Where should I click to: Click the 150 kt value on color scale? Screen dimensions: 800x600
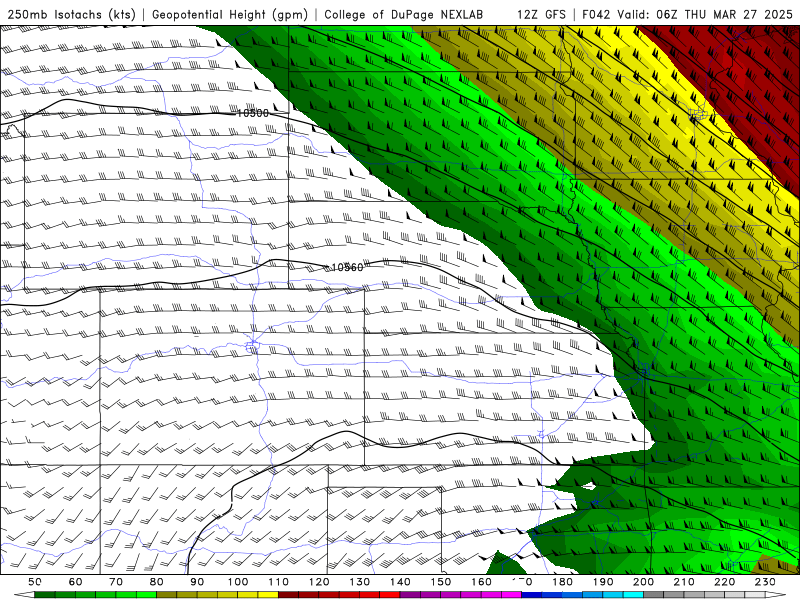441,582
